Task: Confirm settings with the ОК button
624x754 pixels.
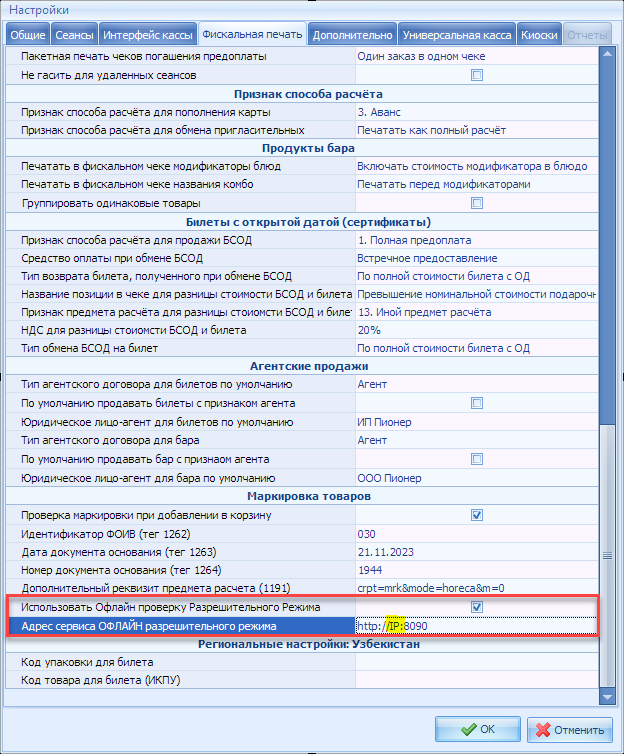Action: (478, 729)
